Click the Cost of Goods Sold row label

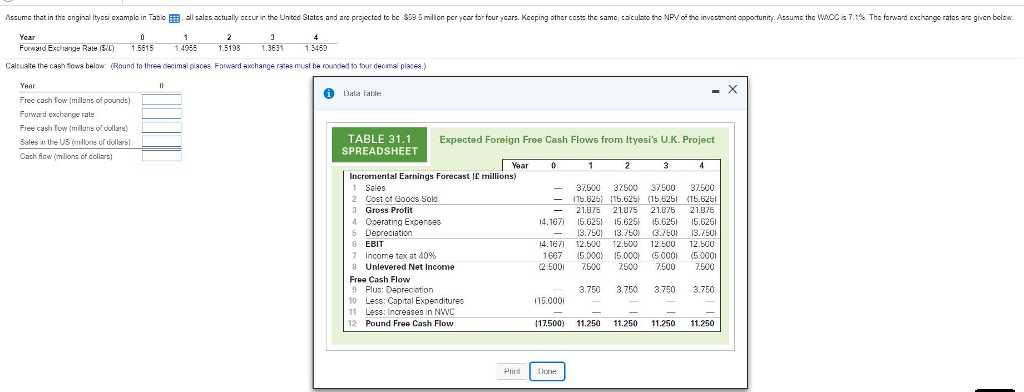(401, 199)
